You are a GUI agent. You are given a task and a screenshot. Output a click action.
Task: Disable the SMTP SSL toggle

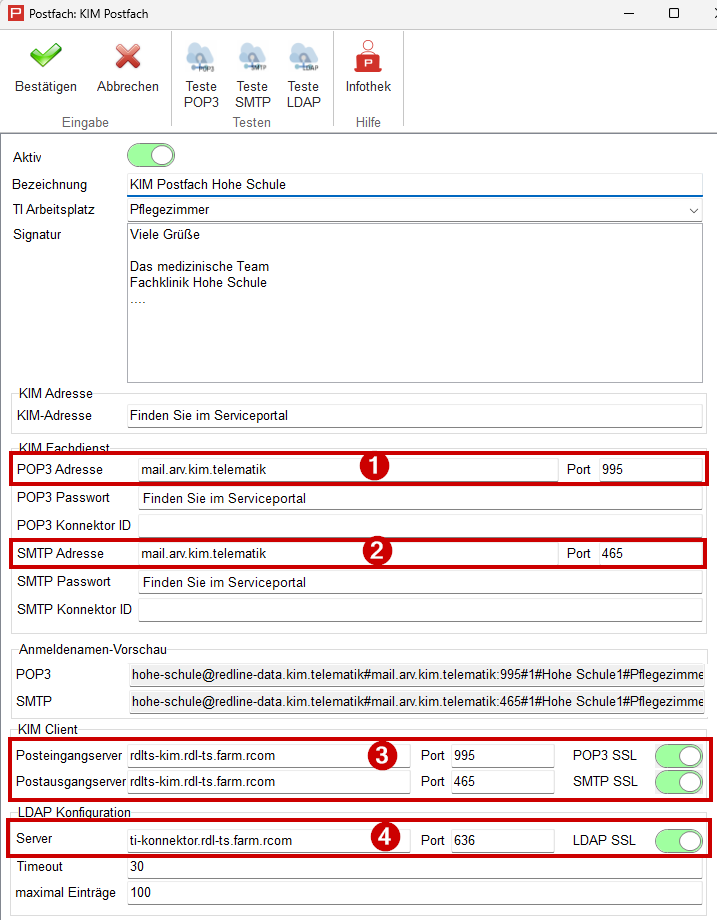click(x=678, y=781)
